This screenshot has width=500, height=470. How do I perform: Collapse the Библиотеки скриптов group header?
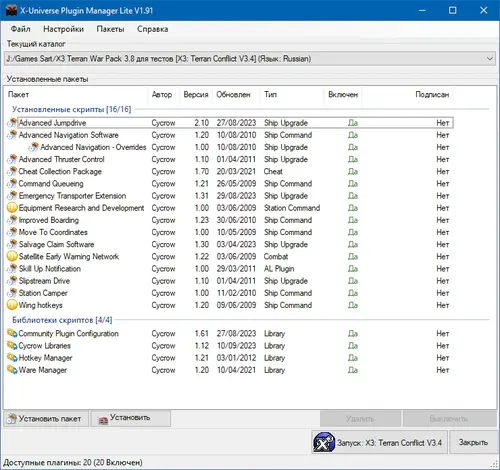62,320
